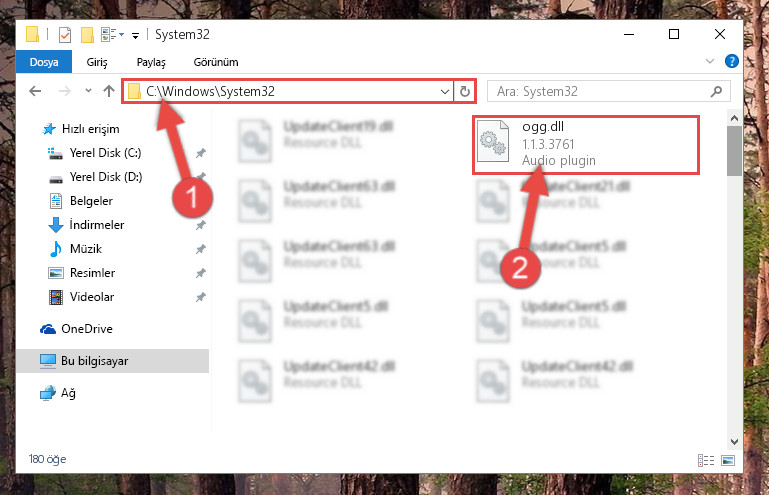Click the search magnifier icon

pyautogui.click(x=716, y=91)
